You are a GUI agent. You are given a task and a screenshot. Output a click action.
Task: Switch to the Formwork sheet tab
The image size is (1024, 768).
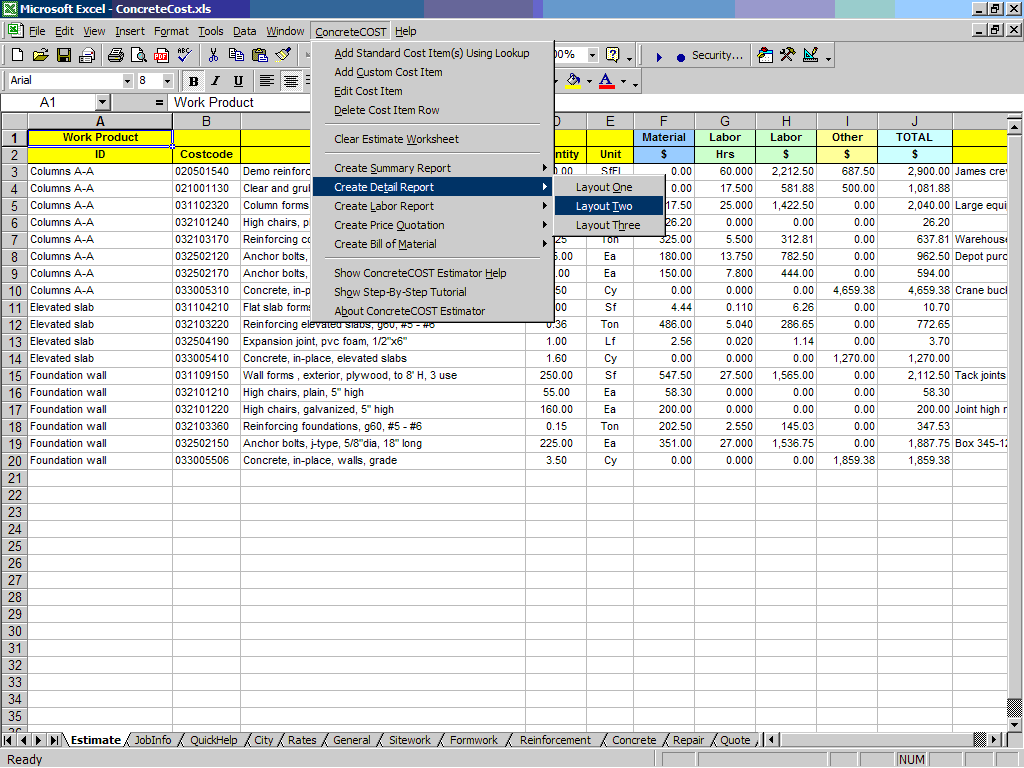click(x=473, y=740)
